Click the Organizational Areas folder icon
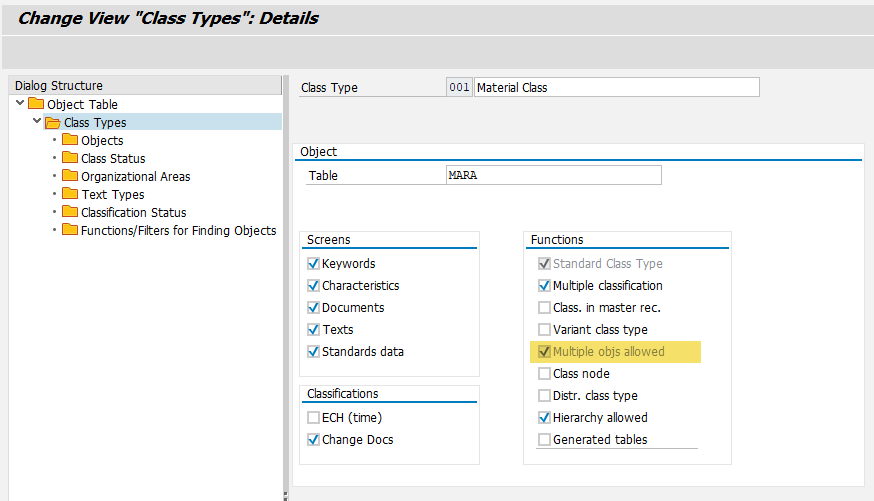Screen dimensions: 874x501 click(x=70, y=176)
